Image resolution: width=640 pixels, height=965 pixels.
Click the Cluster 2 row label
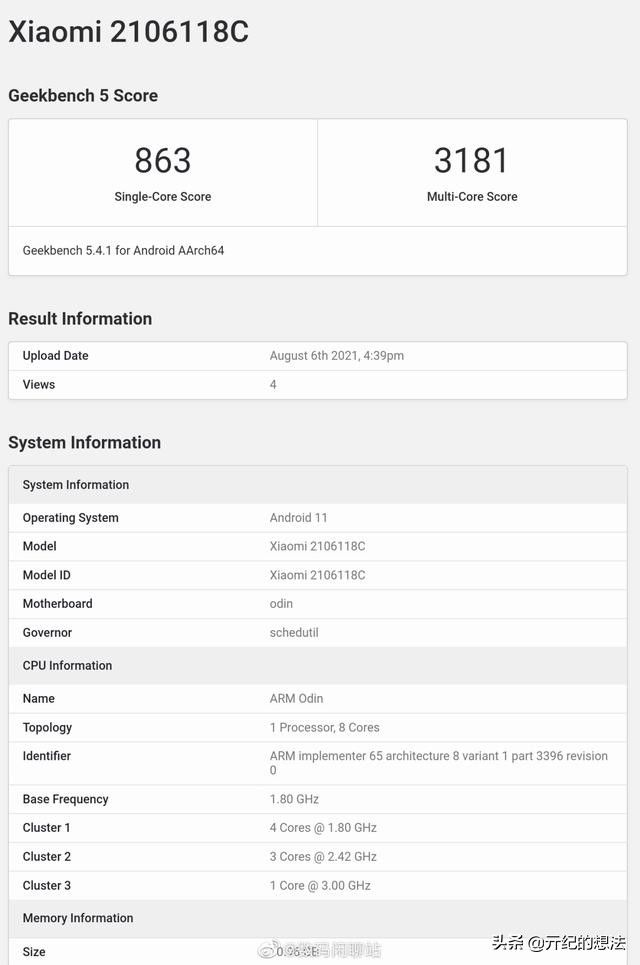(47, 857)
